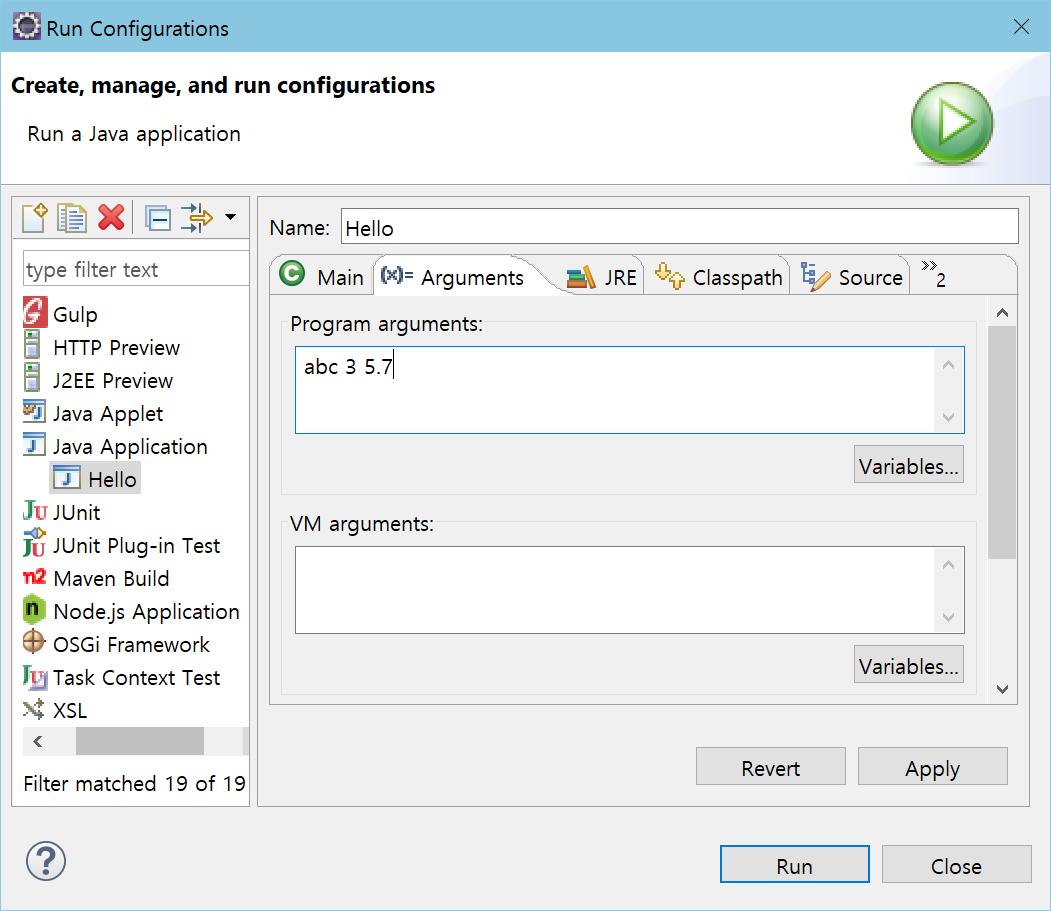Focus the type filter text box
The width and height of the screenshot is (1051, 911).
pyautogui.click(x=135, y=269)
